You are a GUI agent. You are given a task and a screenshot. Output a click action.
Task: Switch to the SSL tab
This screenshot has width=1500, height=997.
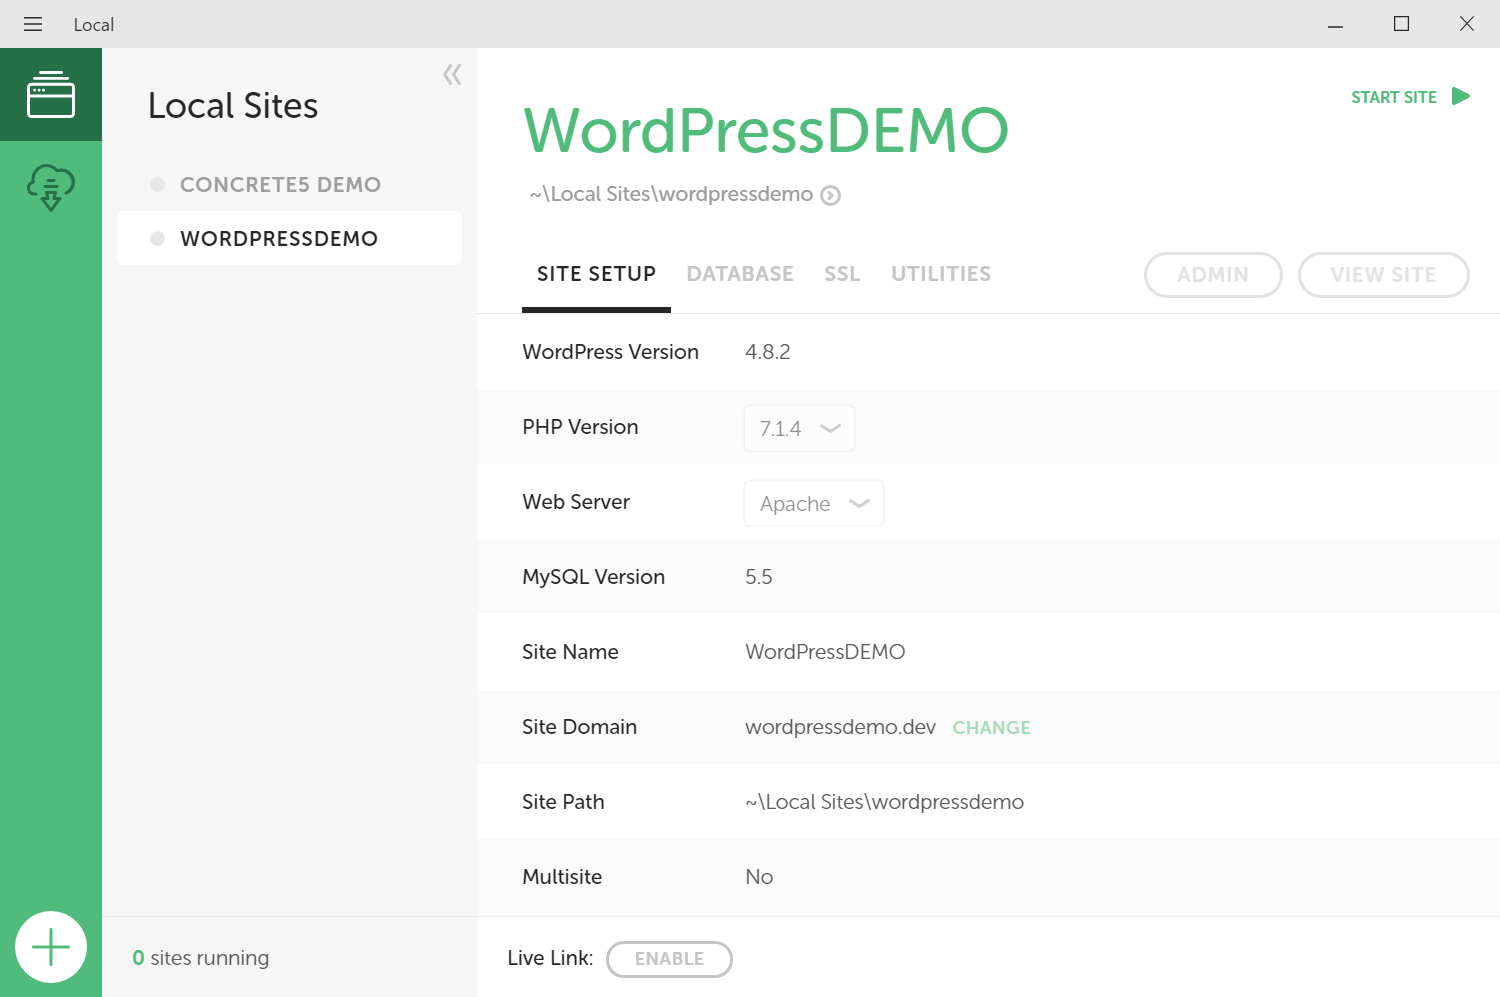842,273
